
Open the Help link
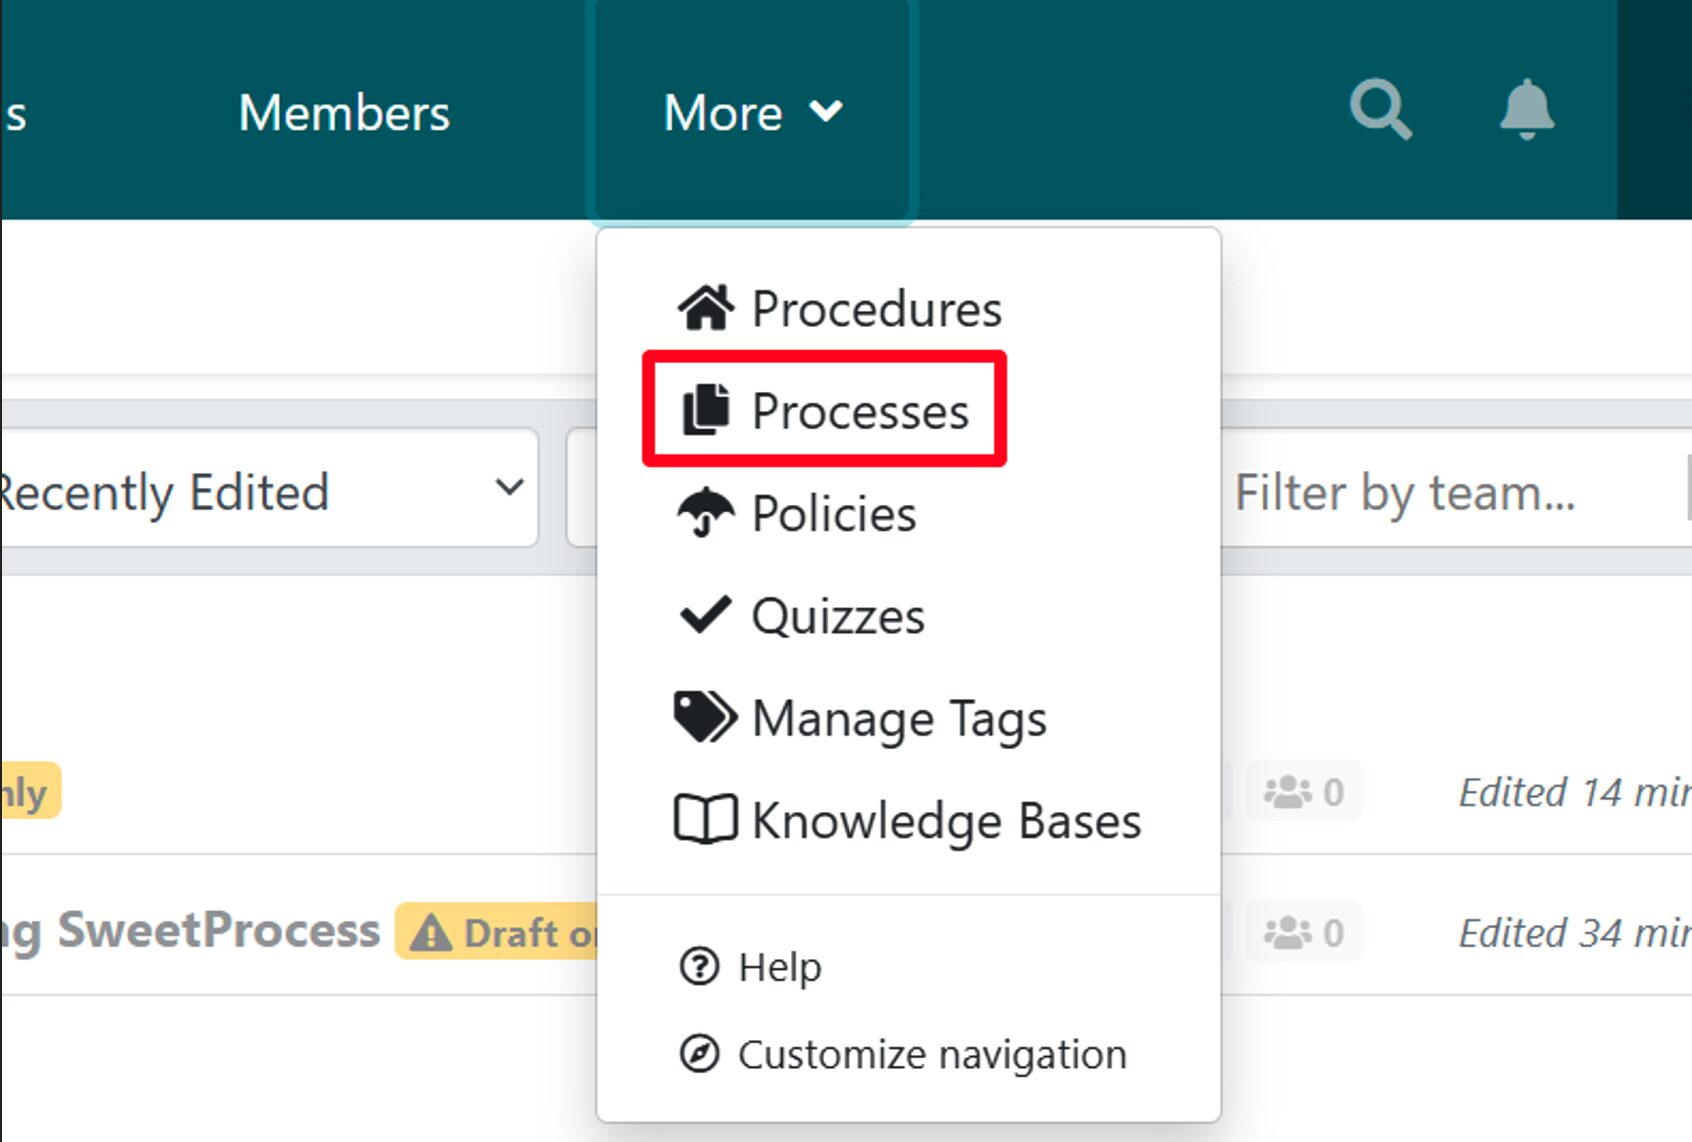click(x=780, y=967)
